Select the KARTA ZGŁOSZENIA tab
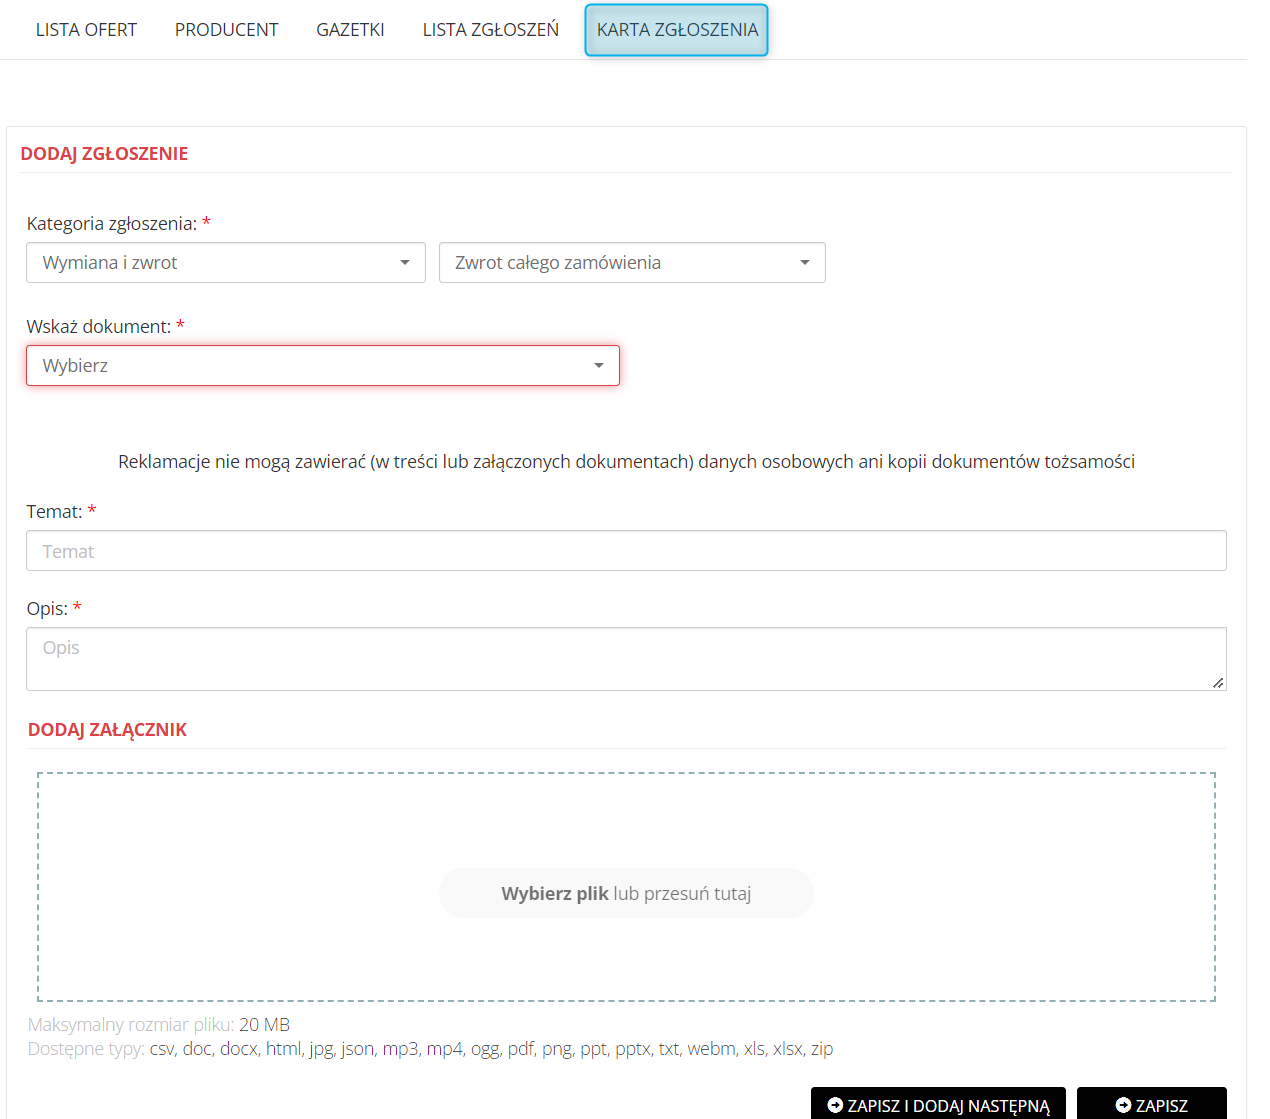The image size is (1270, 1119). pyautogui.click(x=677, y=30)
